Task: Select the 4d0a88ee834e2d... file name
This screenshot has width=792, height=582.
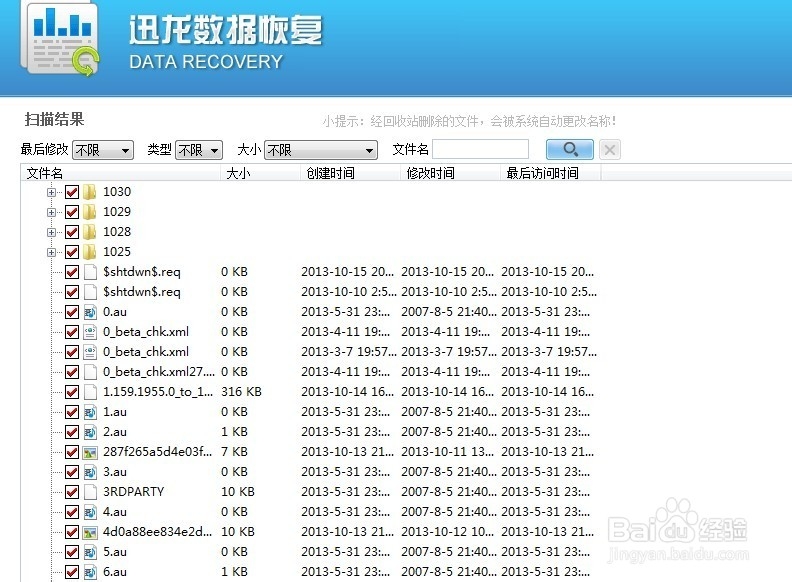Action: pos(158,532)
